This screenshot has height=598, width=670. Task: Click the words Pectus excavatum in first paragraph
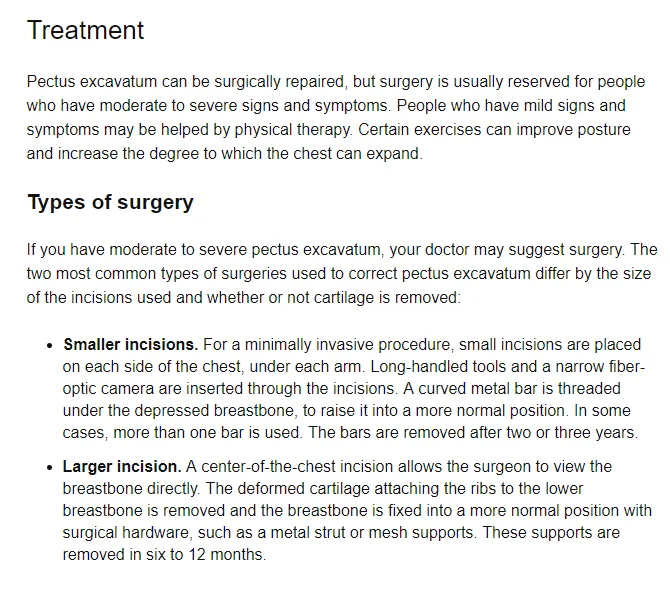[x=92, y=82]
